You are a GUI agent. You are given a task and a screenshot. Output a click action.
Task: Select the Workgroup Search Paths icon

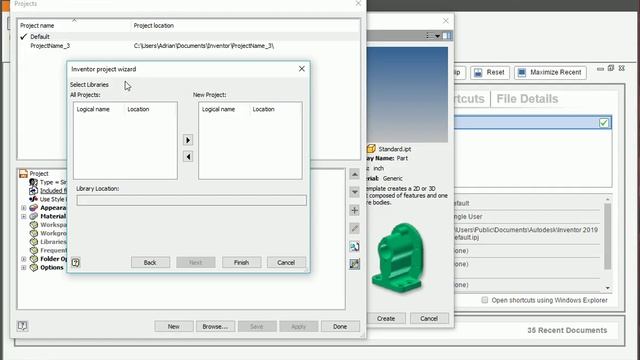[x=33, y=233]
